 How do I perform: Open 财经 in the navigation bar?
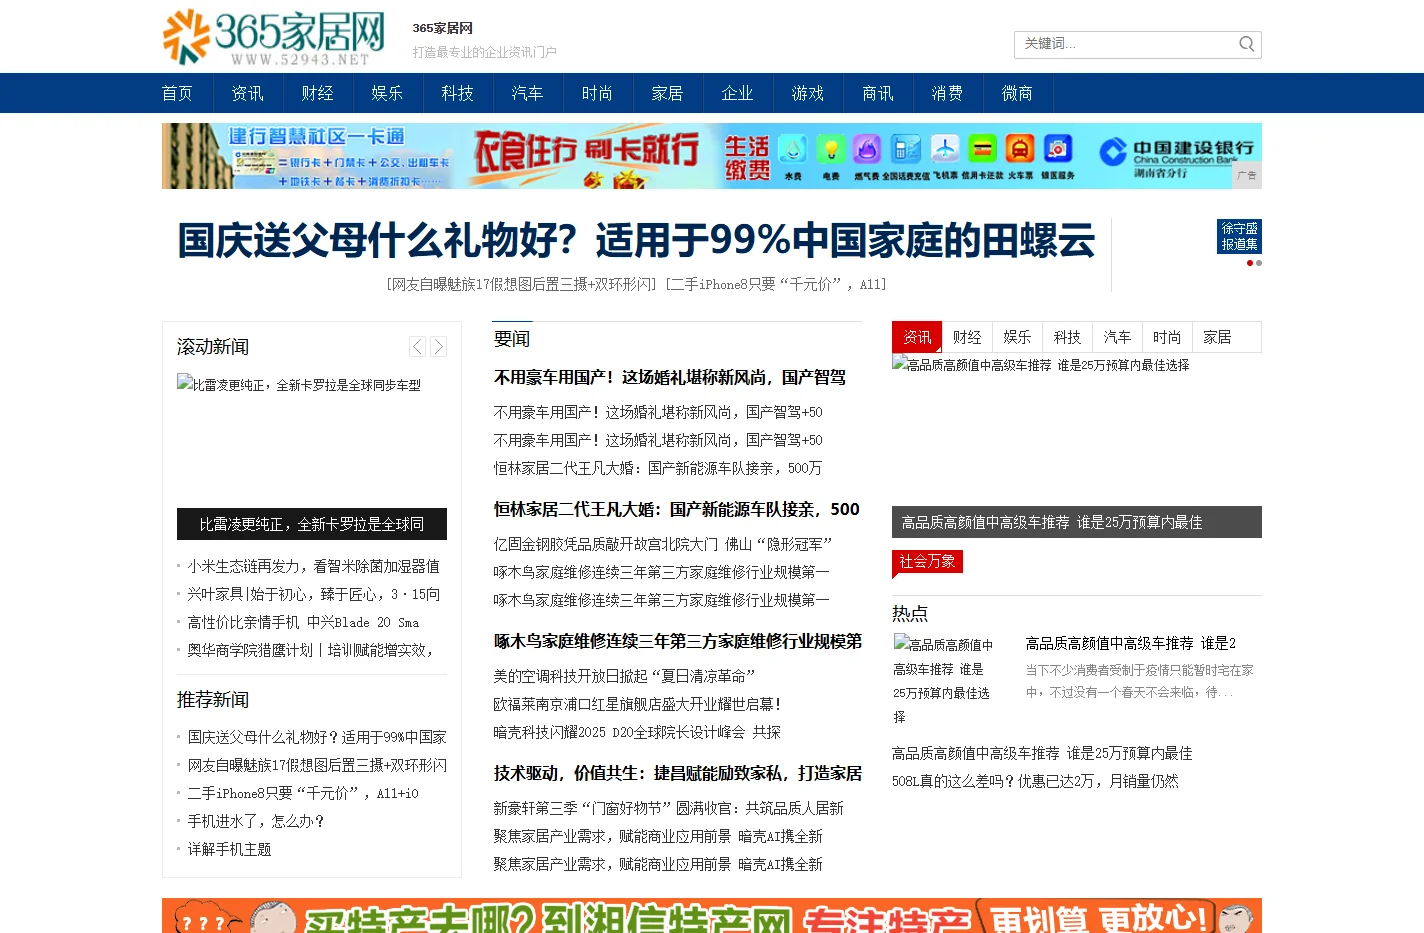pyautogui.click(x=317, y=93)
